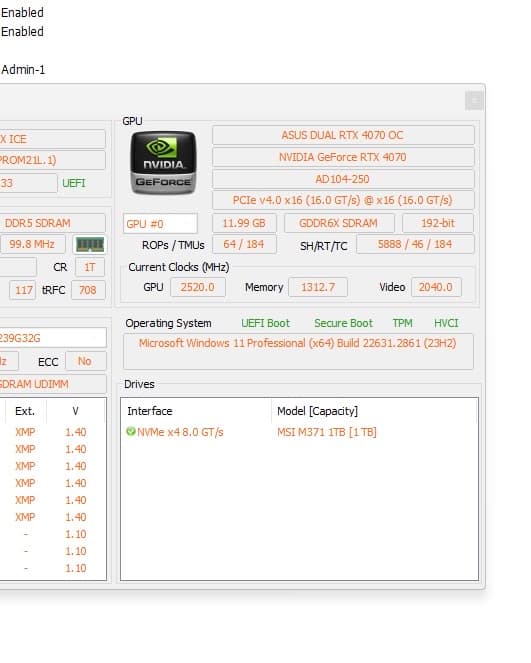Click the ECC value No
This screenshot has height=663, width=531.
click(85, 361)
